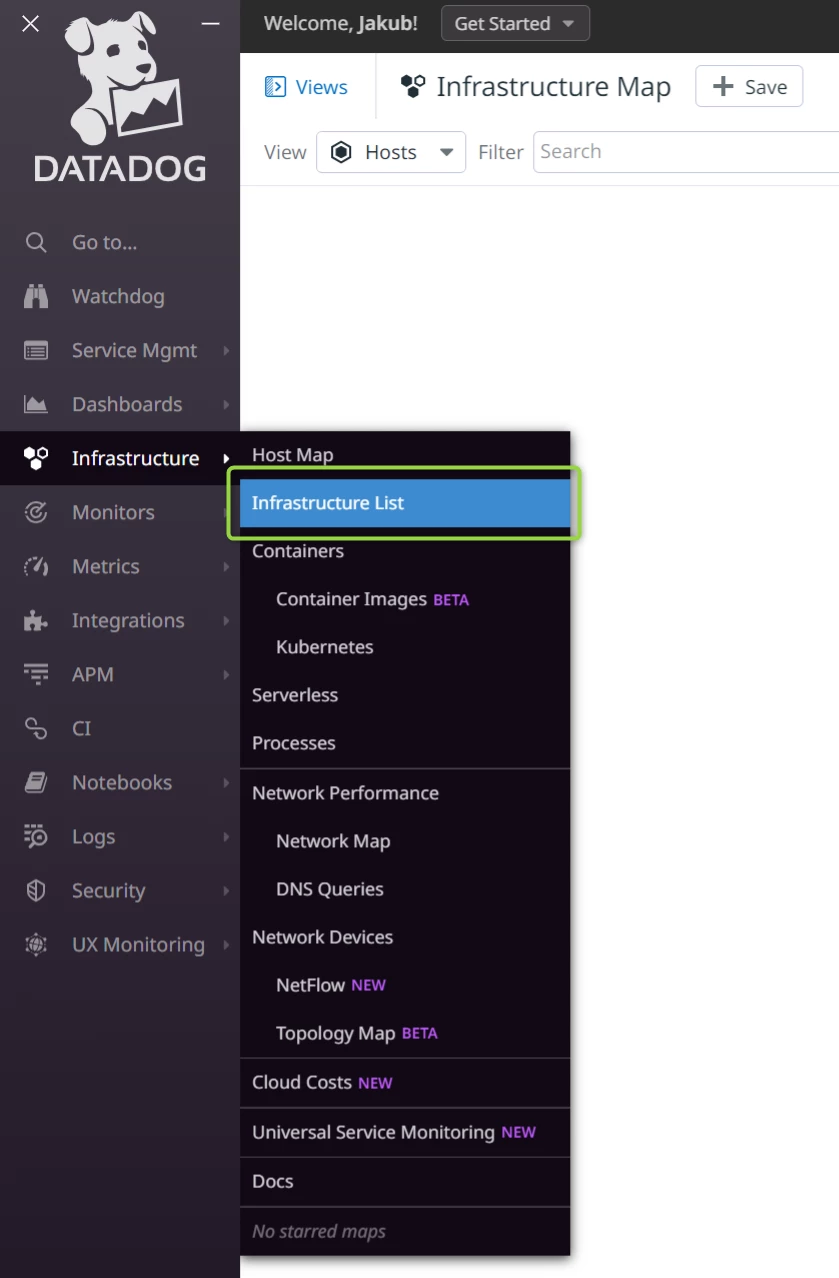The image size is (839, 1278).
Task: Open the Views panel link
Action: tap(306, 87)
